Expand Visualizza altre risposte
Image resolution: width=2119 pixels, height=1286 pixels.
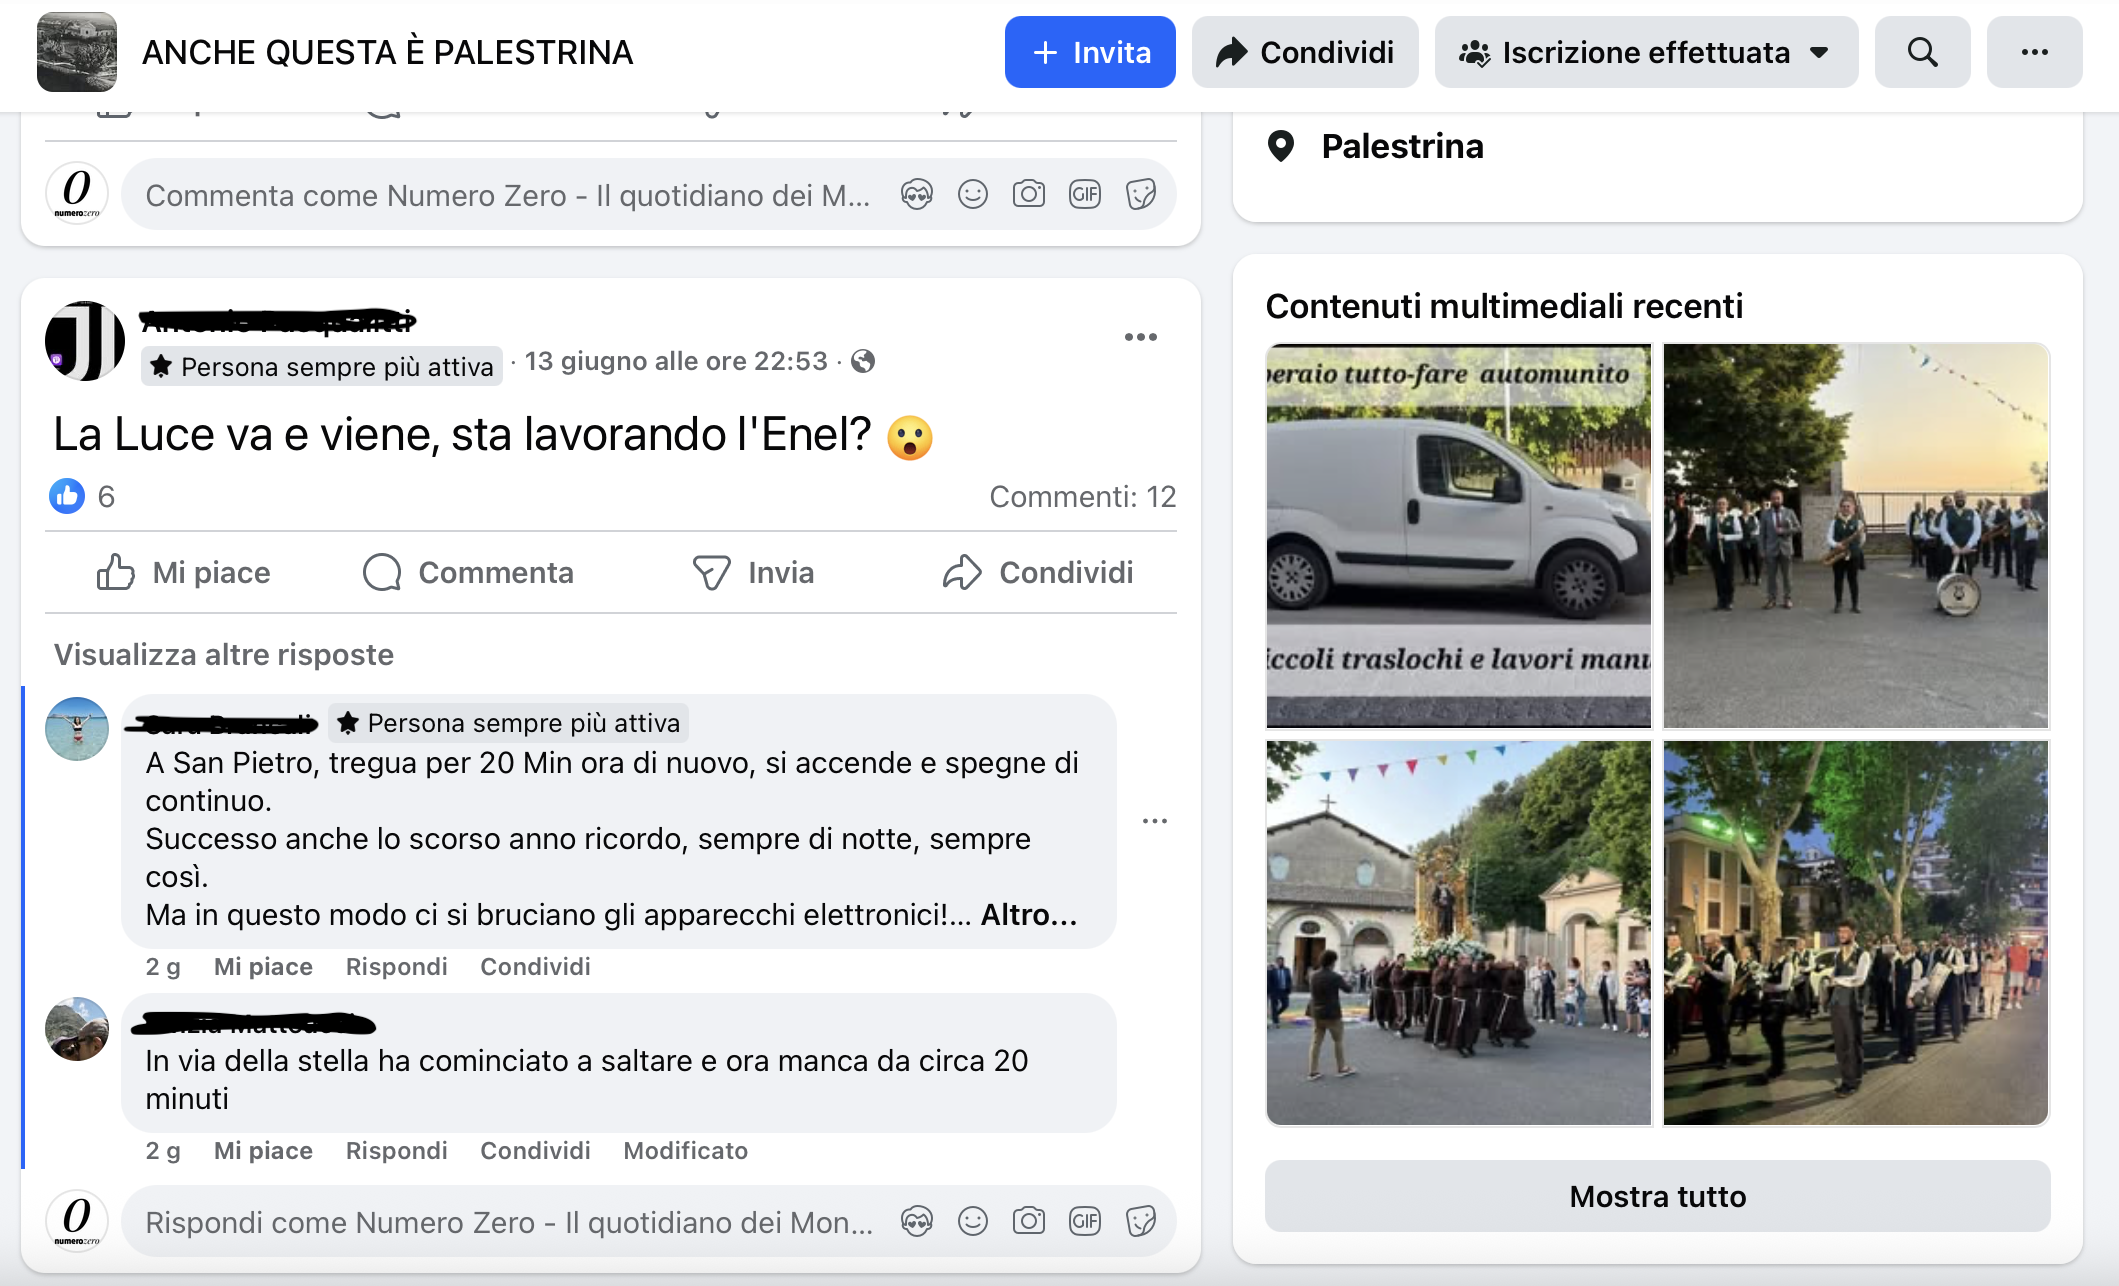pyautogui.click(x=224, y=655)
